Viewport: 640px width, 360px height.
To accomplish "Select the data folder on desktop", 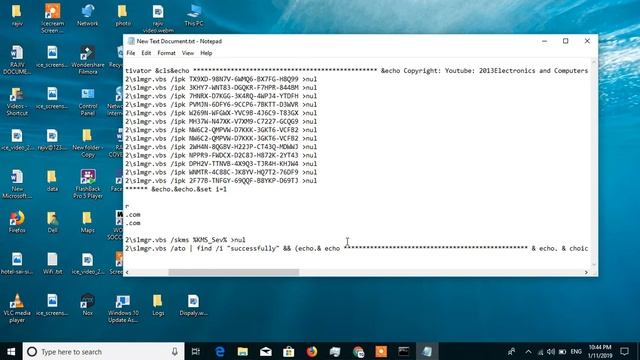I will (52, 181).
